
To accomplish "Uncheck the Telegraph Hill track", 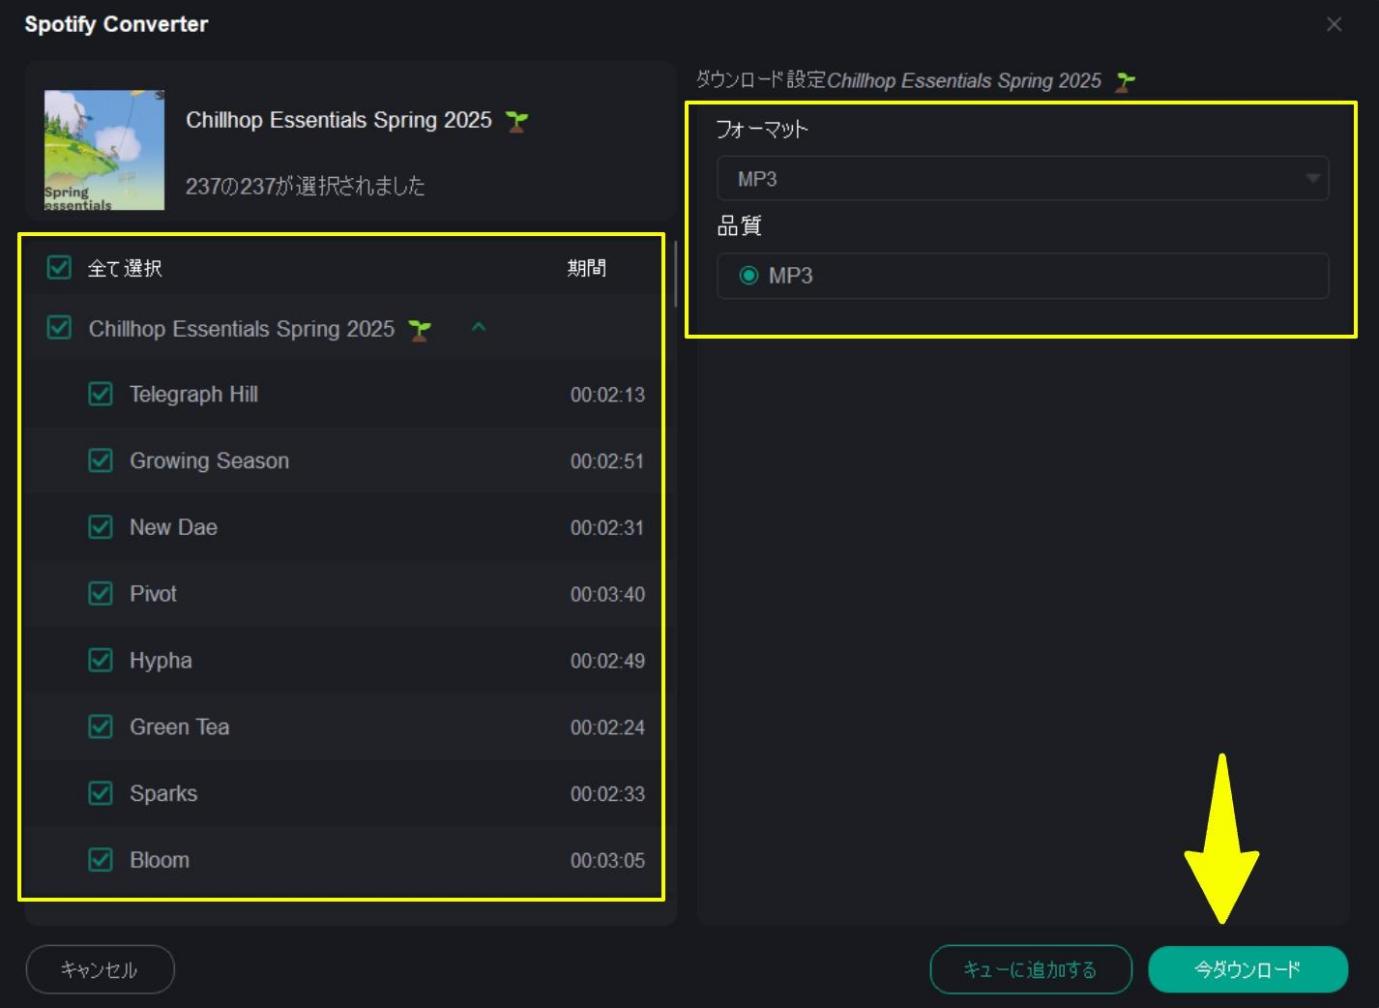I will tap(100, 393).
